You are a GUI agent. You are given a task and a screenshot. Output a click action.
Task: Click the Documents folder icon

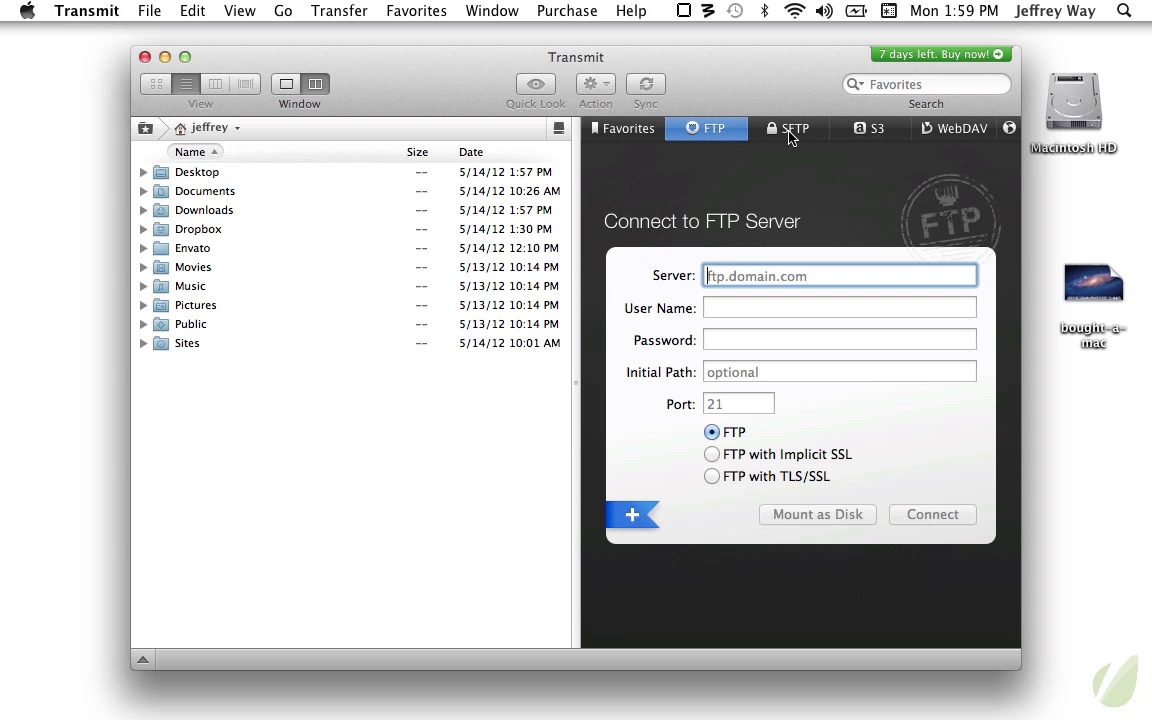[161, 191]
